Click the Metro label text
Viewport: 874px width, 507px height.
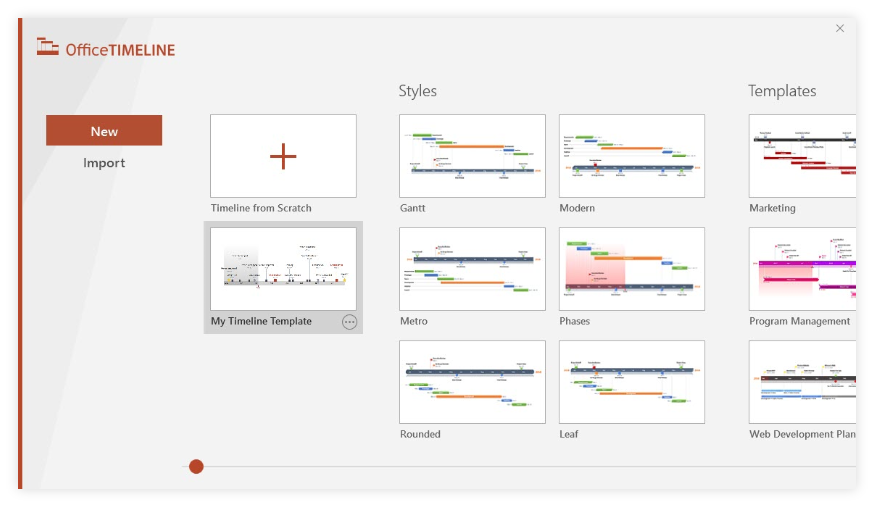point(414,321)
